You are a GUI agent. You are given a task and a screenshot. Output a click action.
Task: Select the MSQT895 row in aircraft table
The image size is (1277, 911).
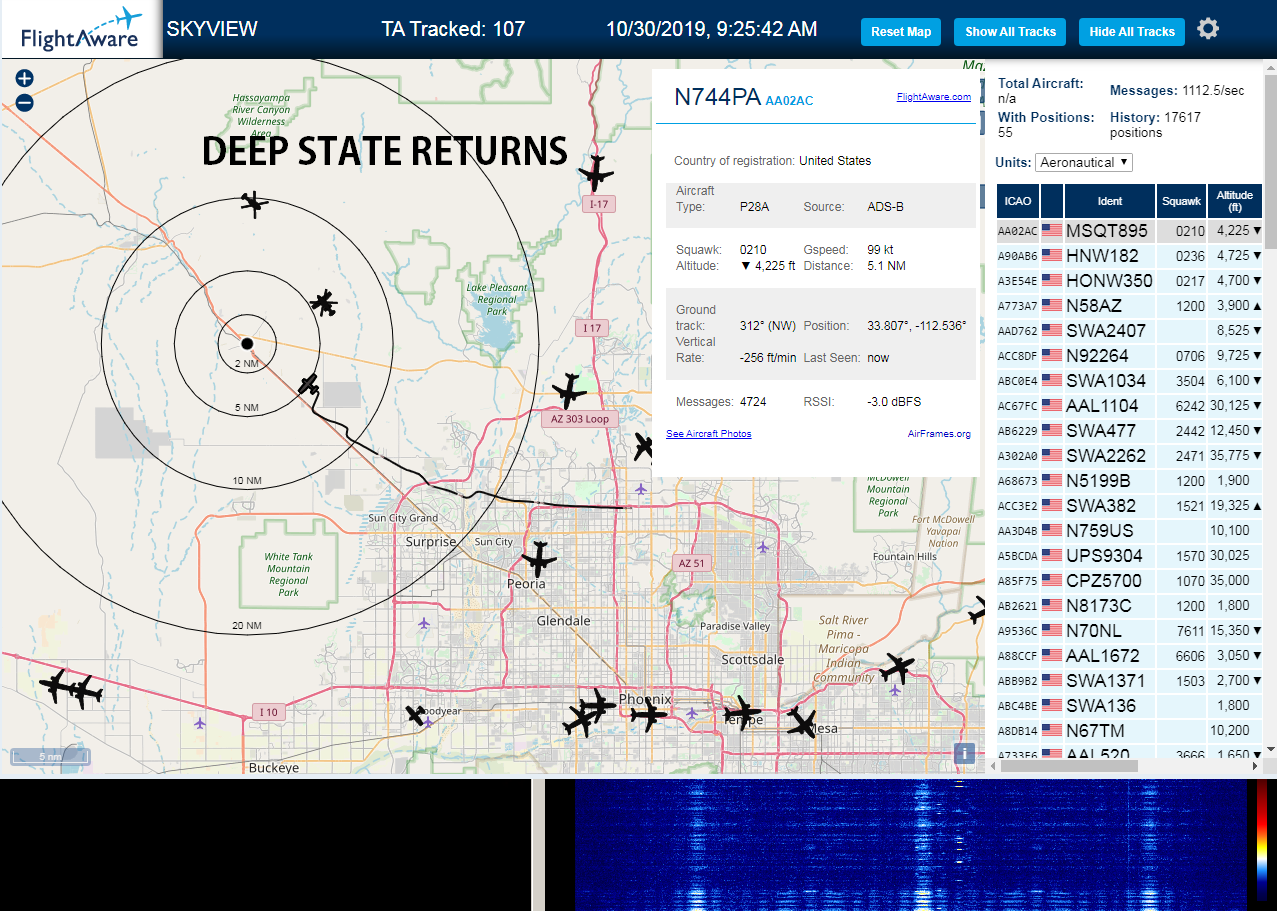[1129, 231]
